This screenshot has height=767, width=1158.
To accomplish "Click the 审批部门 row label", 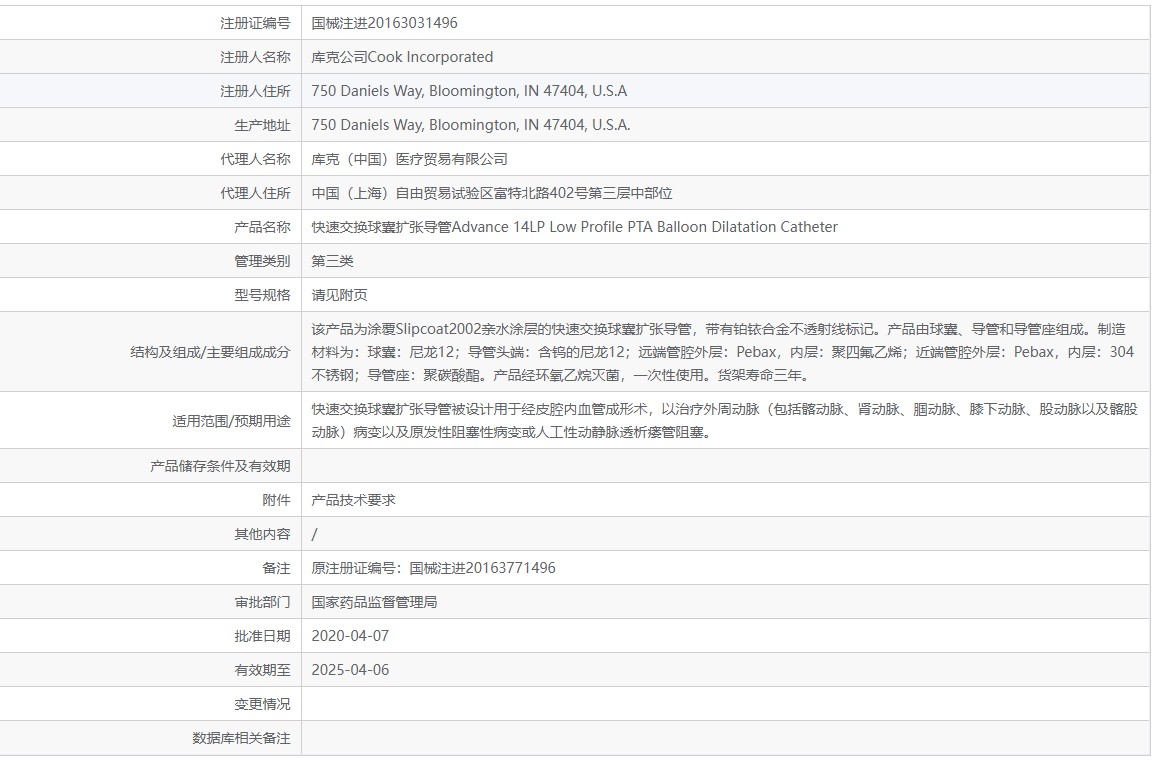I will point(262,602).
